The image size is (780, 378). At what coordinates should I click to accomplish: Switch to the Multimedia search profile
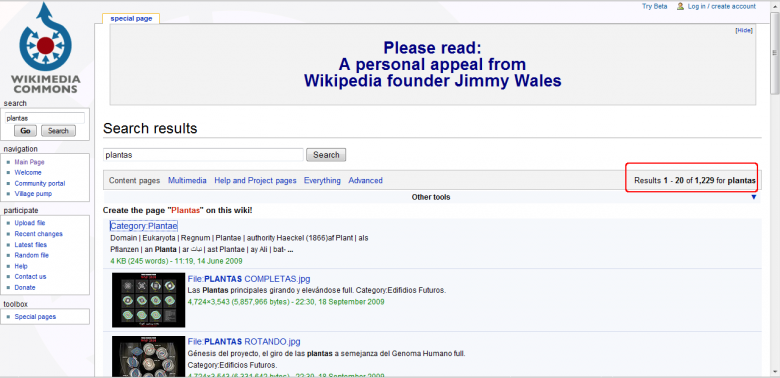tap(187, 181)
